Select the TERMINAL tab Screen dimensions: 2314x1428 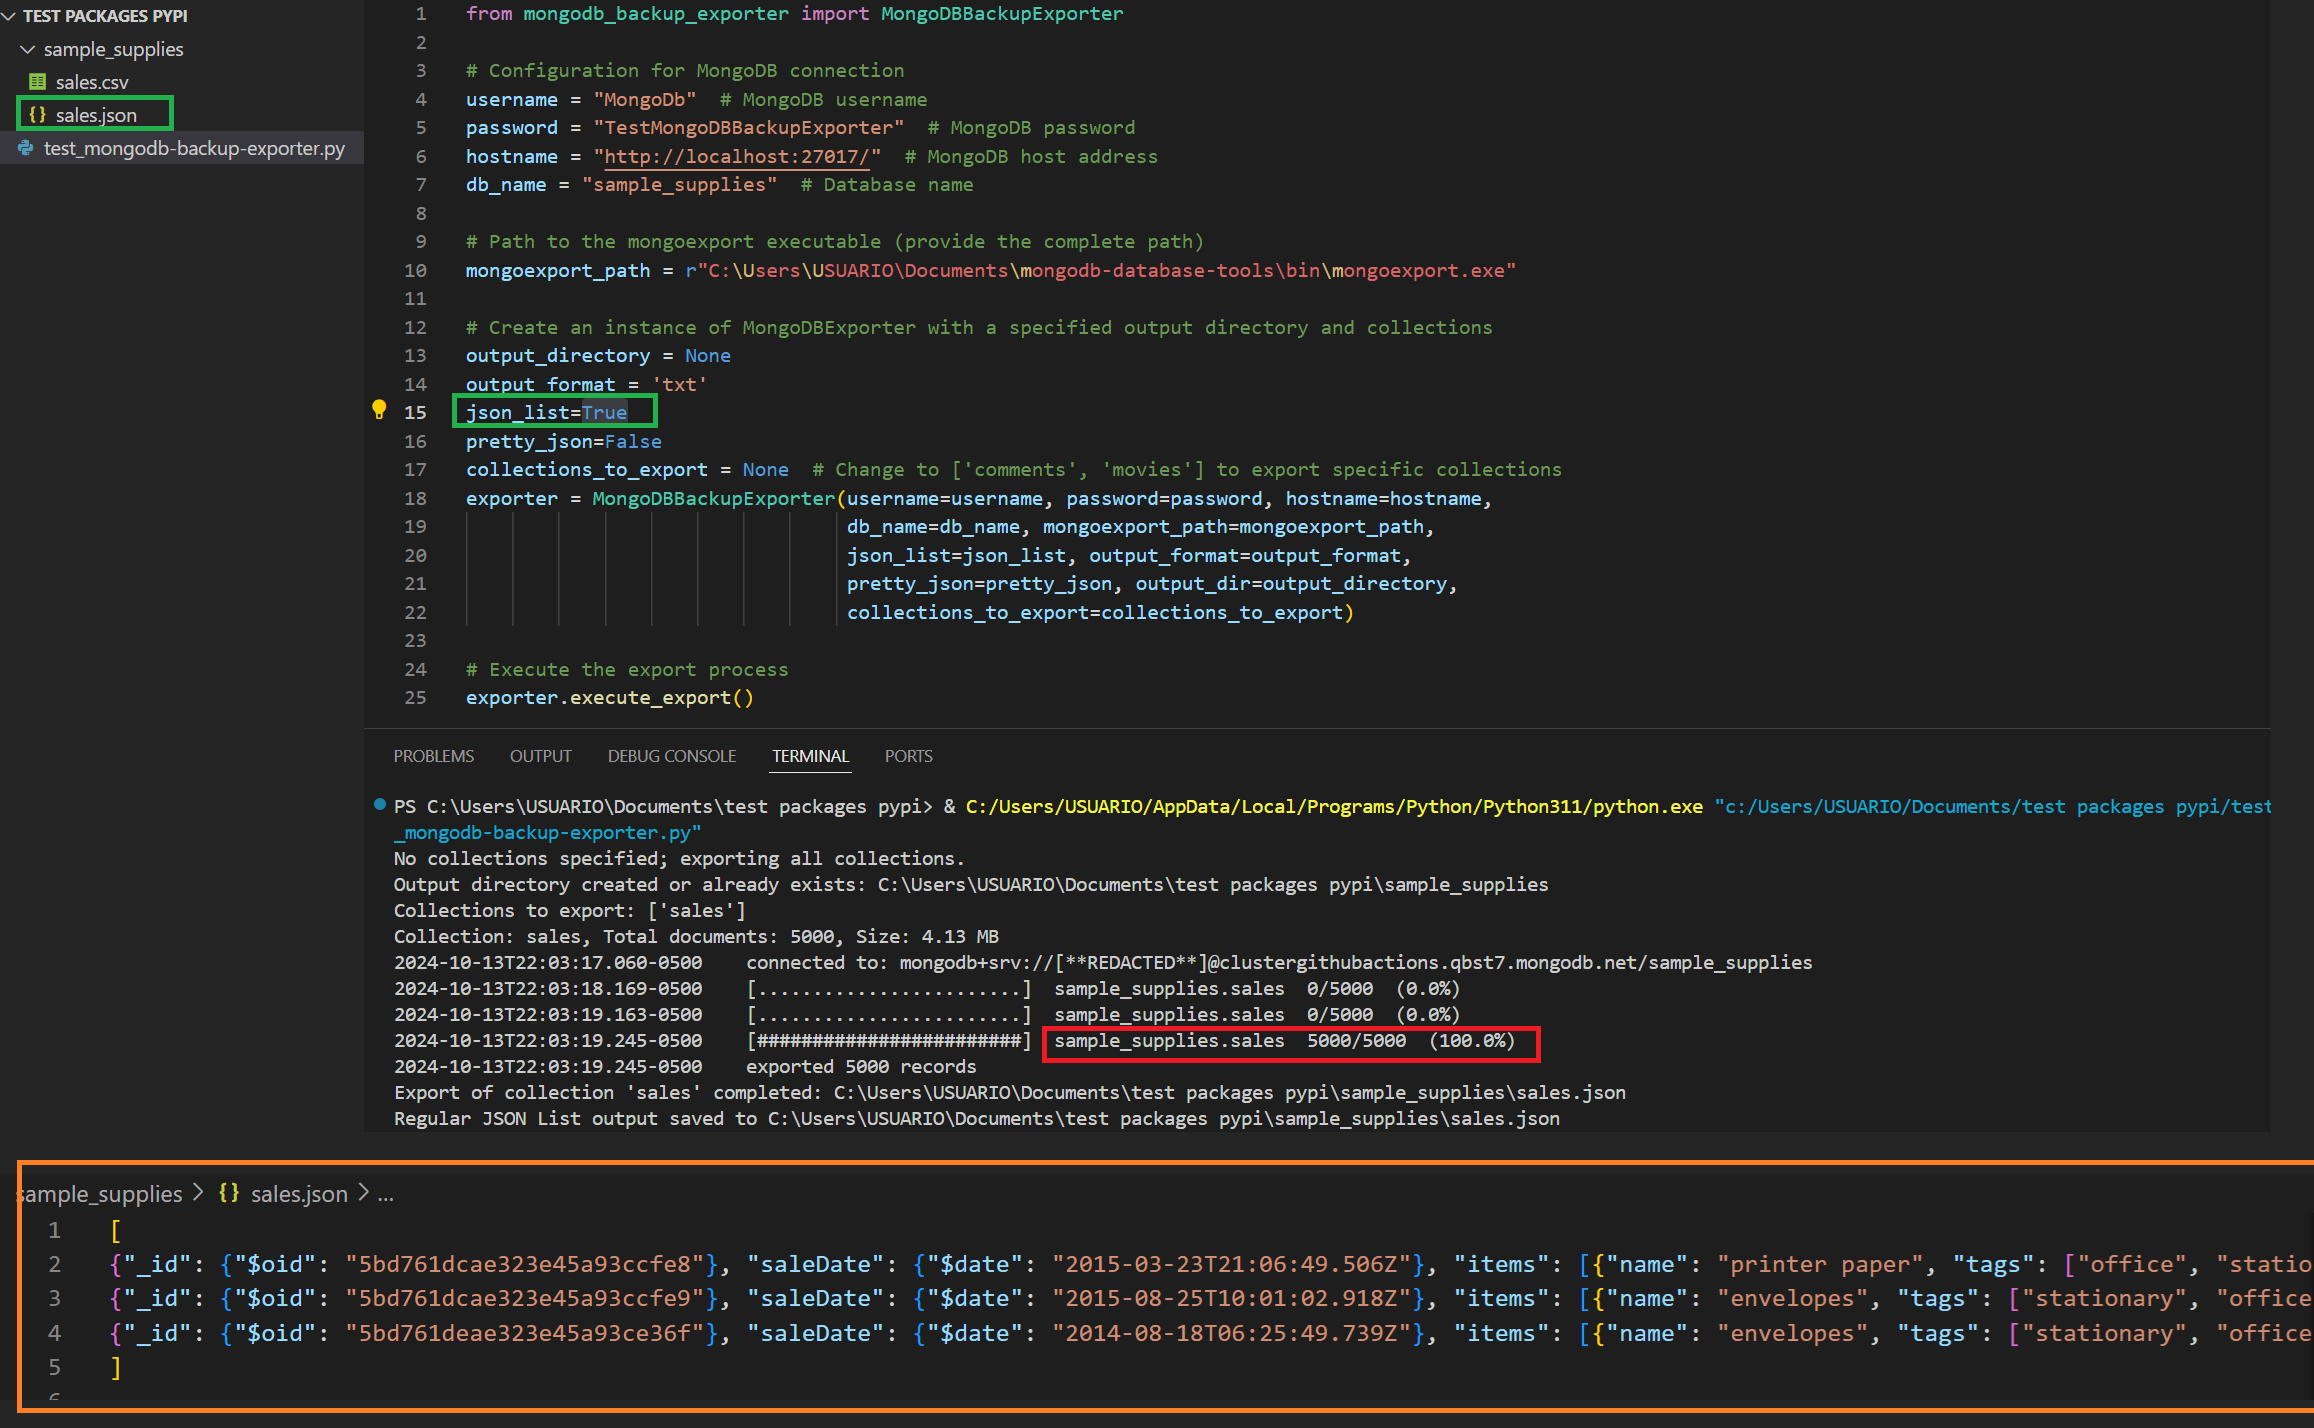[810, 755]
